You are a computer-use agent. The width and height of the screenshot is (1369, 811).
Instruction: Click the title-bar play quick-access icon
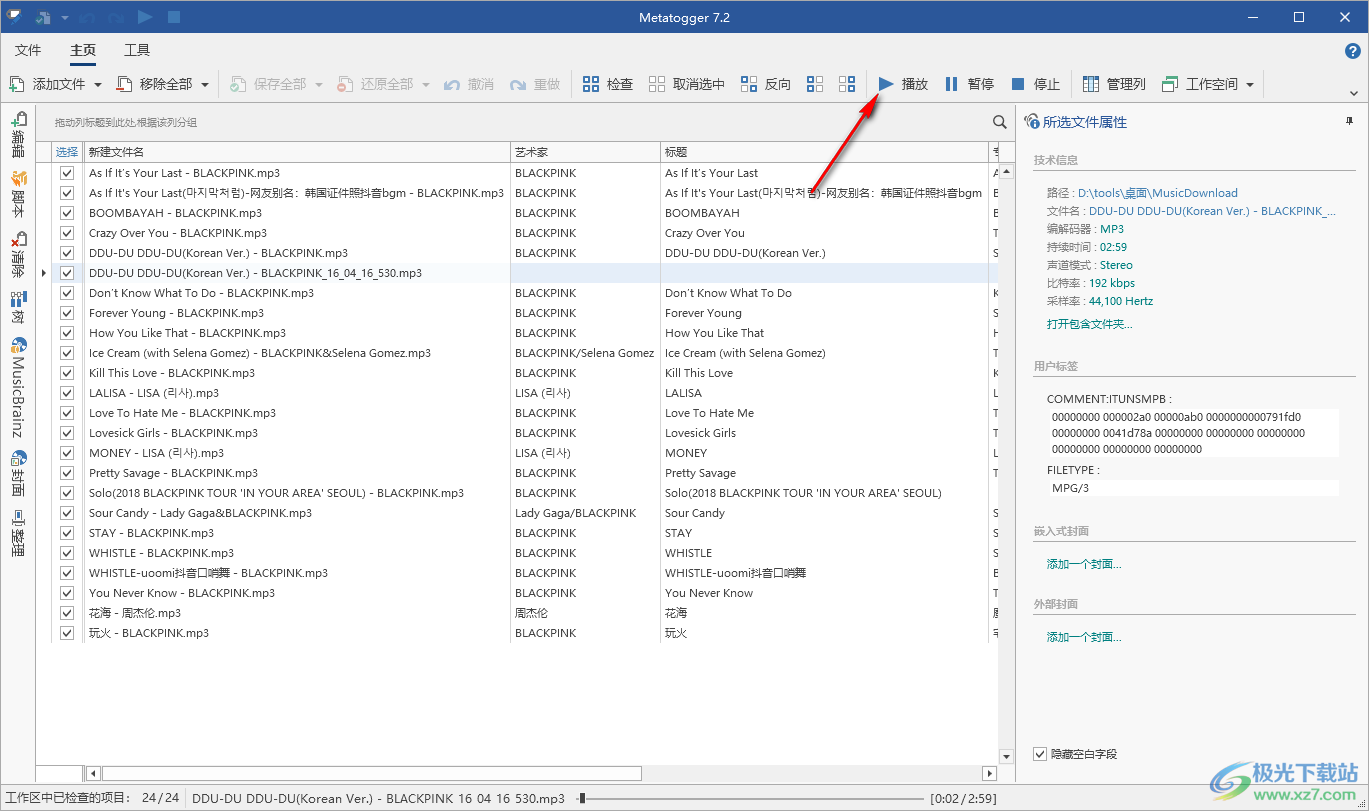pos(145,17)
